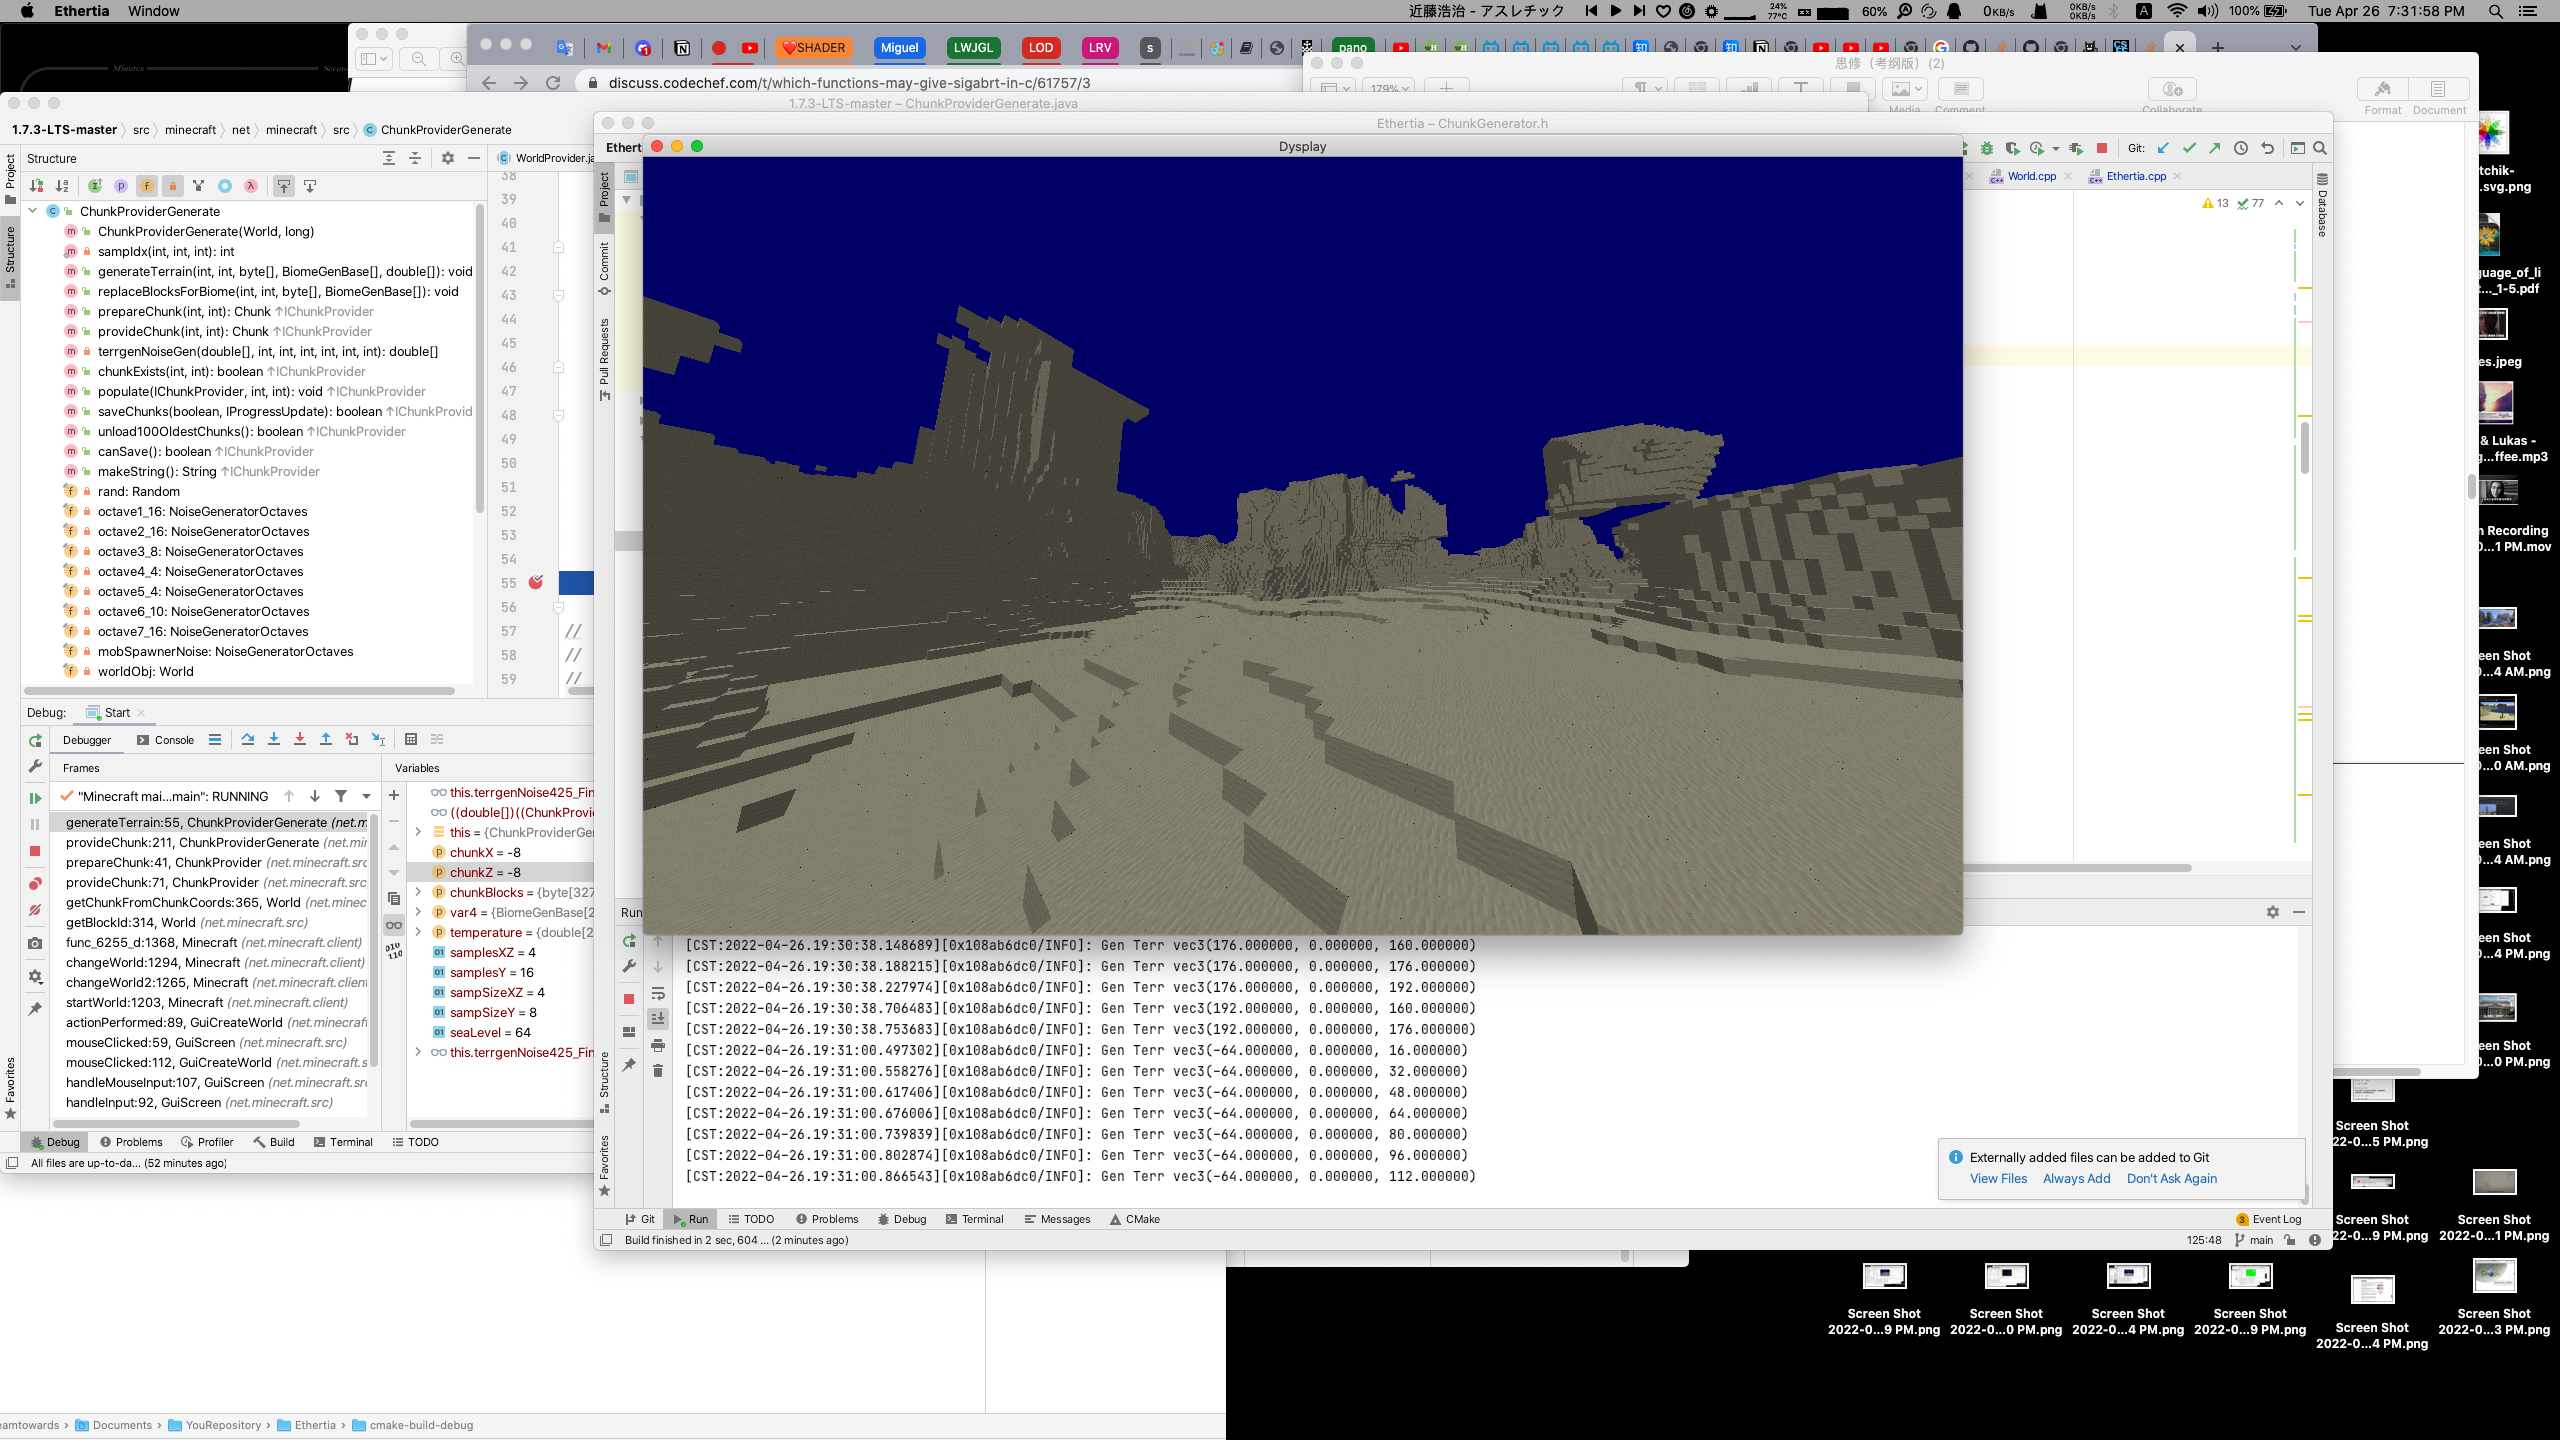This screenshot has height=1440, width=2560.
Task: Click Step Over in the debugger toolbar
Action: point(248,740)
